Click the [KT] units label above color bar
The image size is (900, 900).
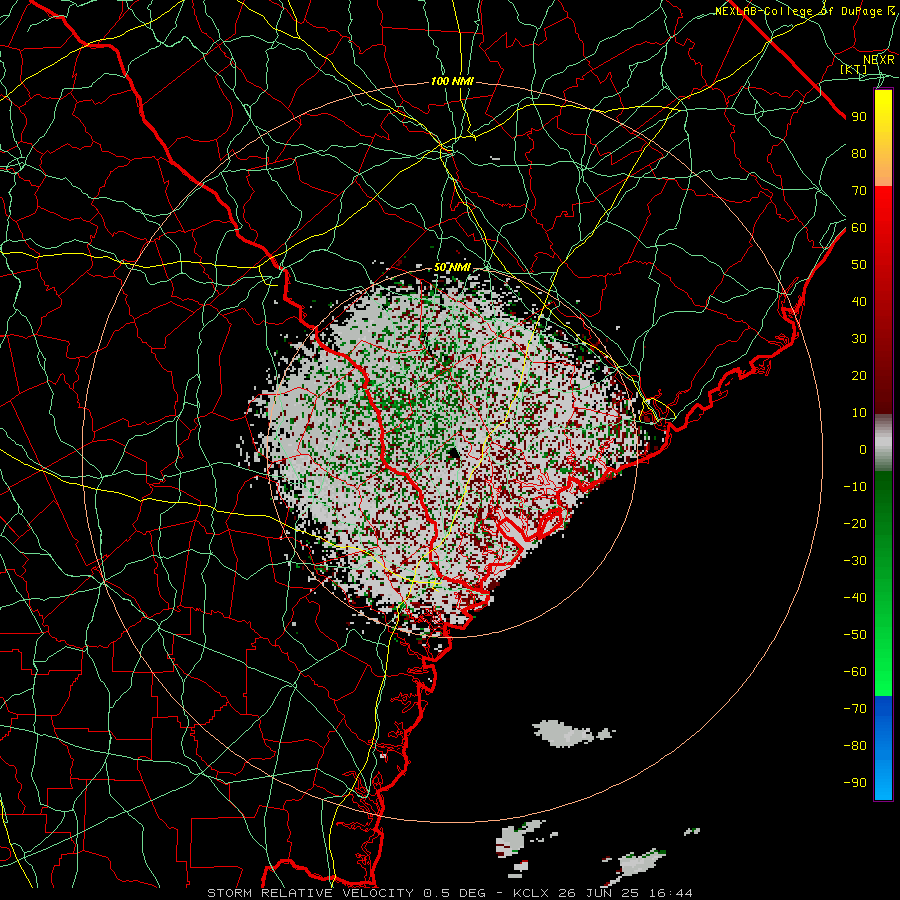[x=854, y=69]
